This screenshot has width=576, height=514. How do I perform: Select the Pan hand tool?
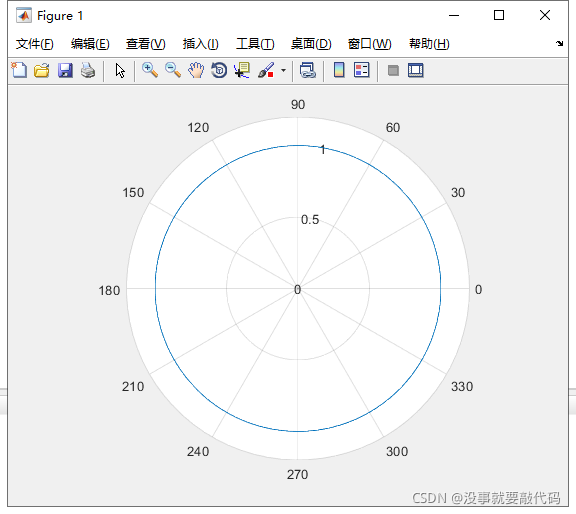click(196, 70)
